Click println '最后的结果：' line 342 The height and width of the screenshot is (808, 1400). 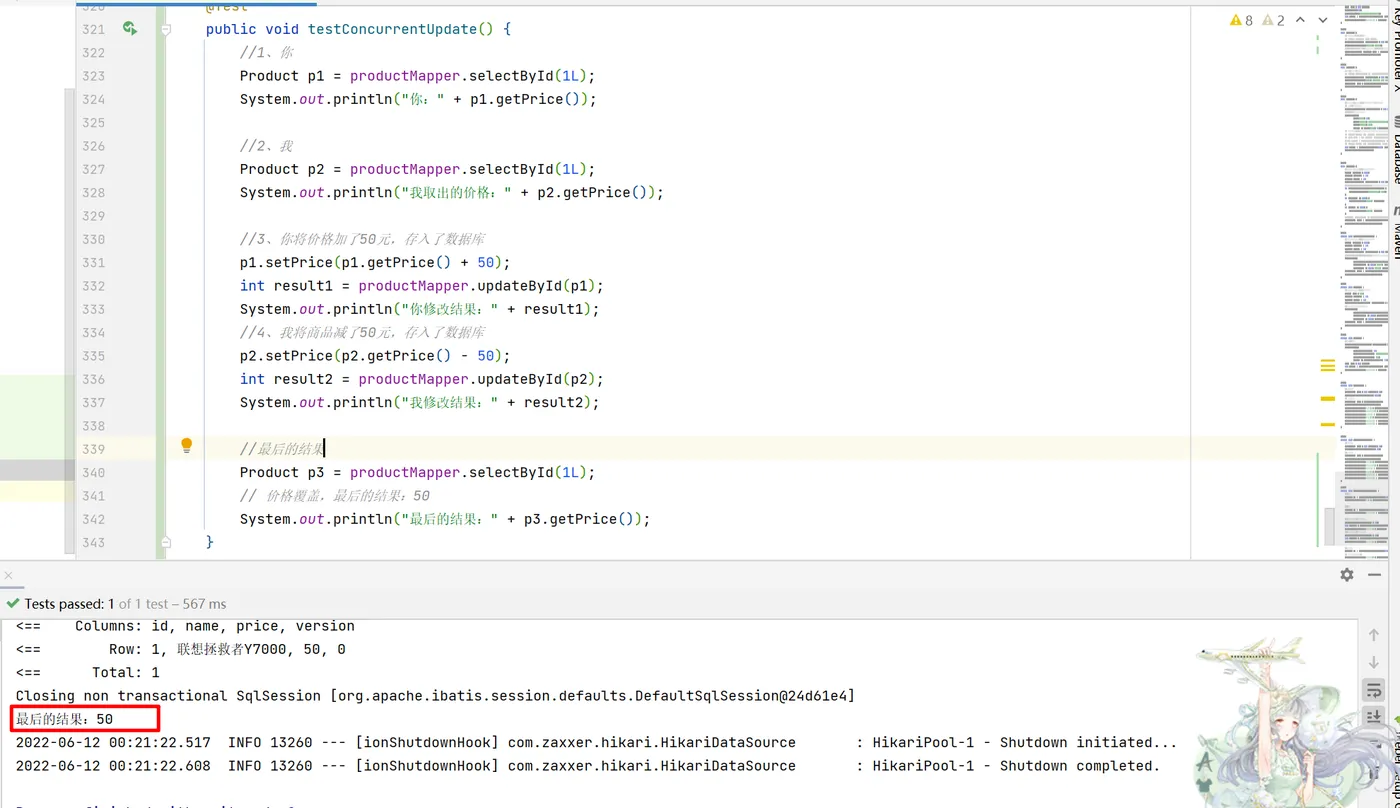pyautogui.click(x=445, y=519)
